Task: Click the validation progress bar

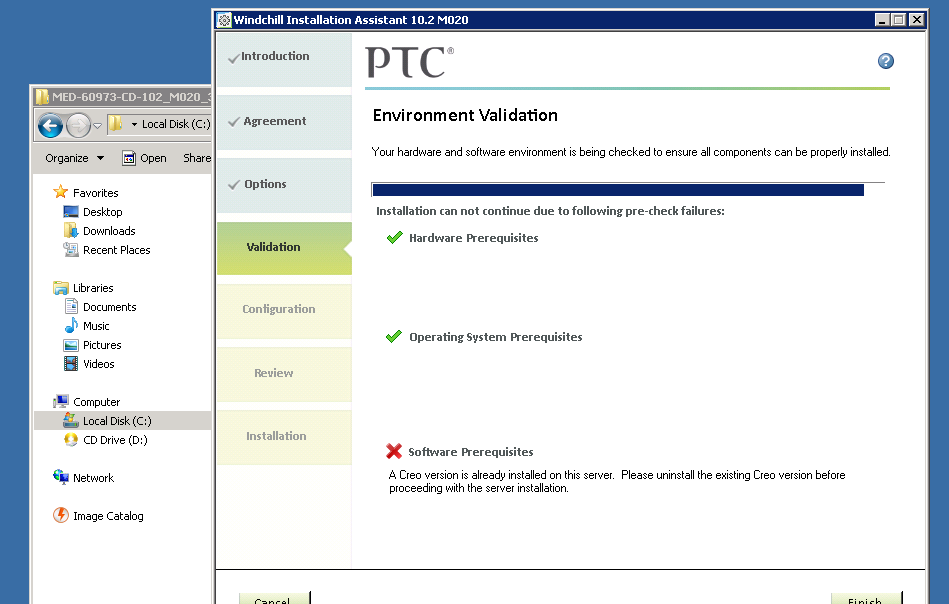Action: [x=628, y=189]
